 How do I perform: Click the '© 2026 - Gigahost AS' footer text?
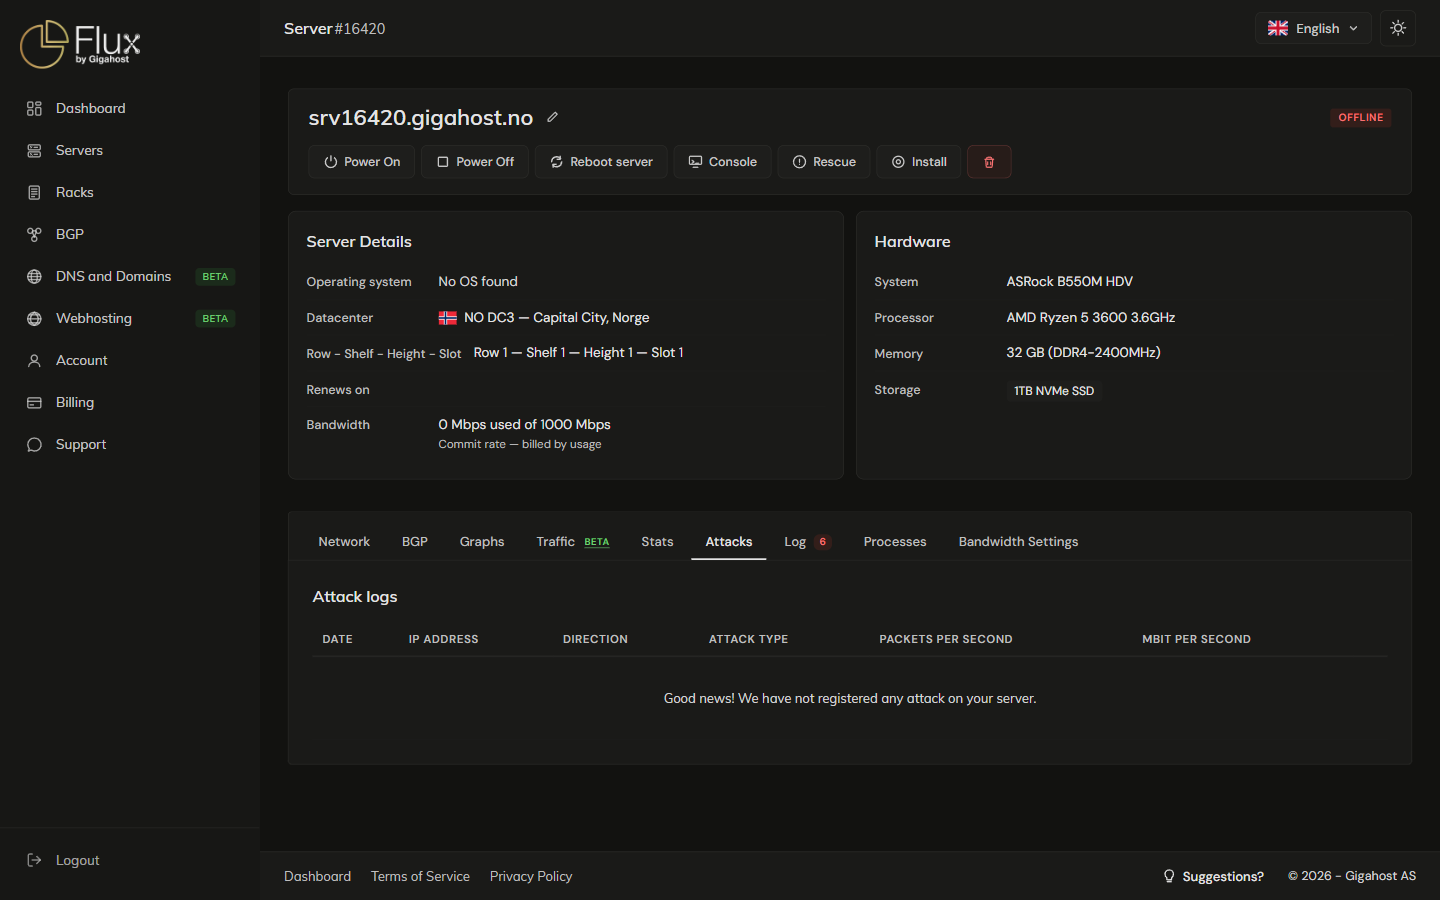(x=1352, y=876)
